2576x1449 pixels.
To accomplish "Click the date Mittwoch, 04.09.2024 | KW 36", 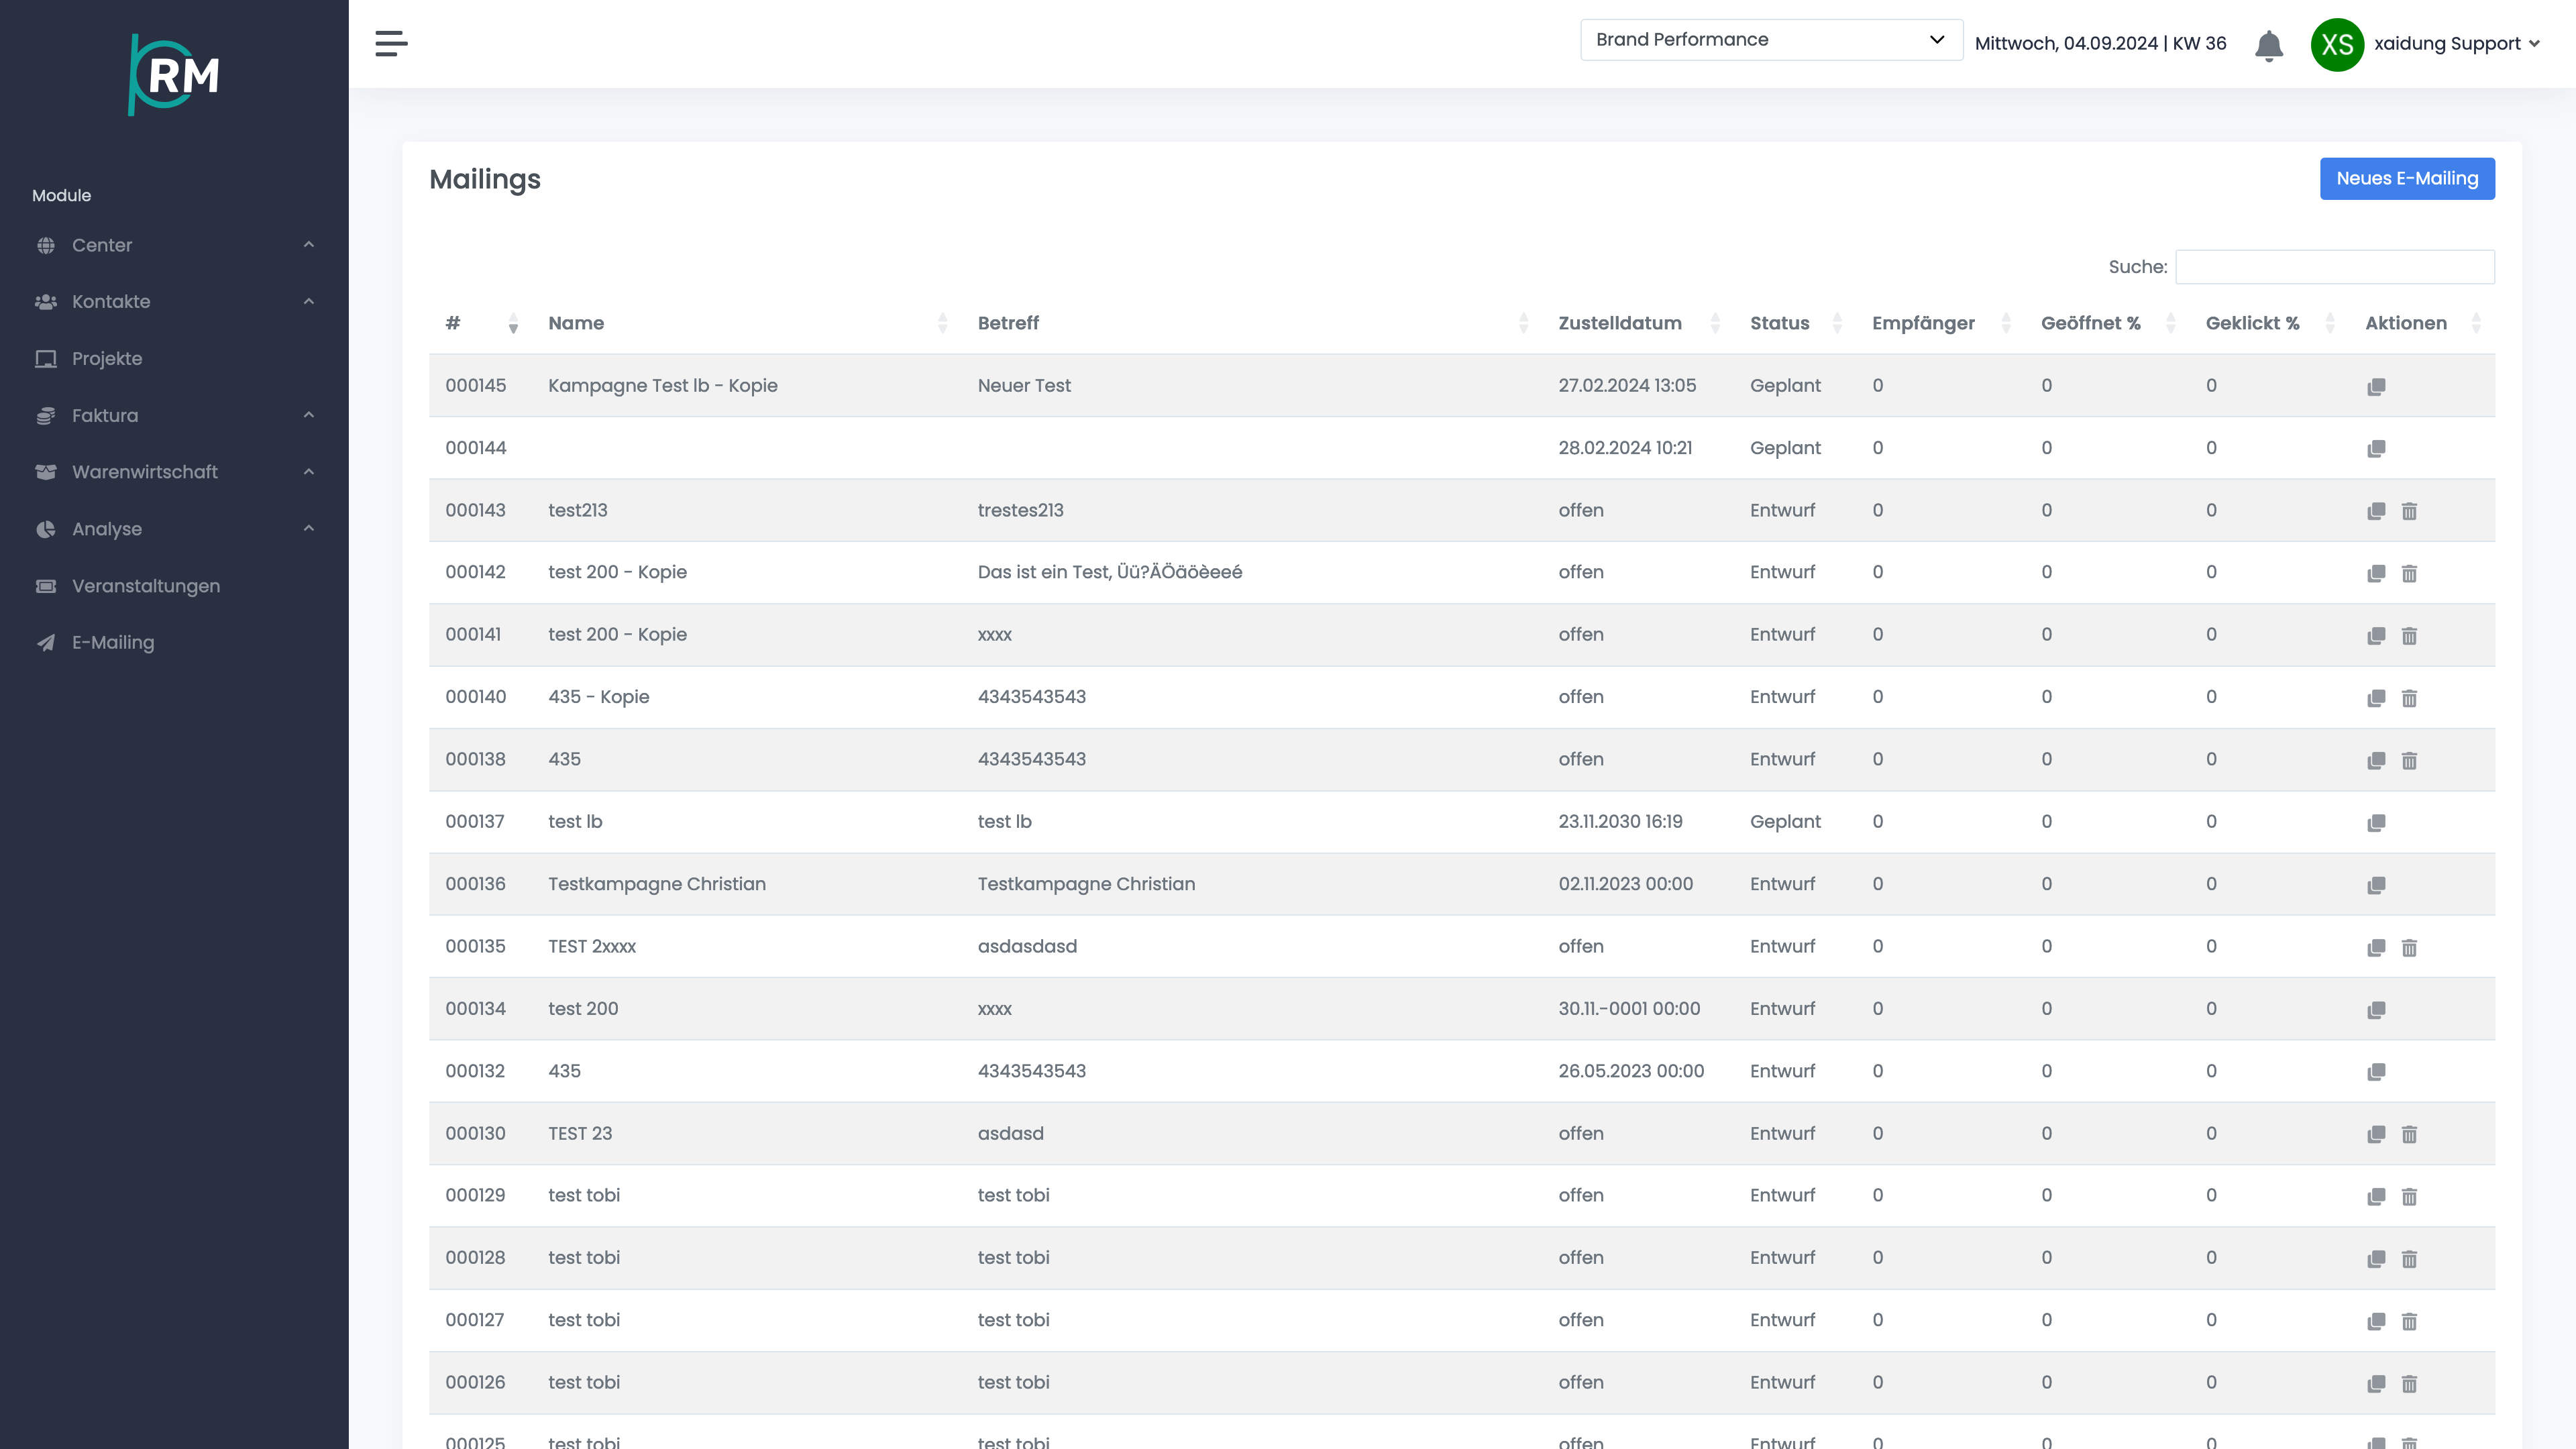I will point(2100,44).
